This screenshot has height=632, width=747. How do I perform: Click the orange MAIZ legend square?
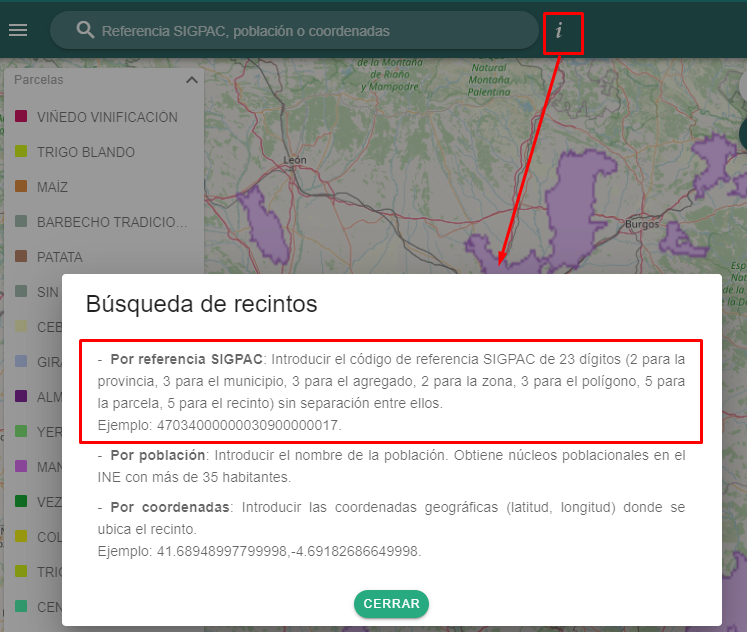21,187
